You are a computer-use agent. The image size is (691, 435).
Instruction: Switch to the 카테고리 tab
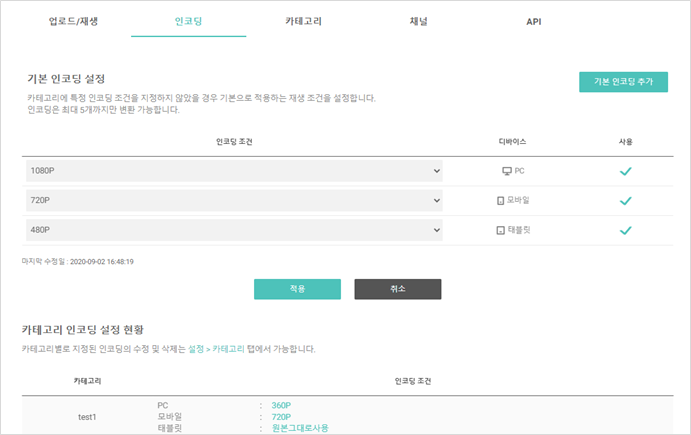tap(303, 21)
